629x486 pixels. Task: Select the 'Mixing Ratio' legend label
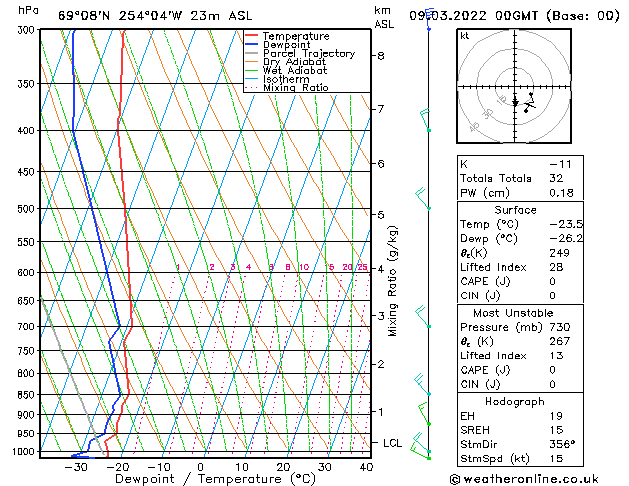pos(296,87)
